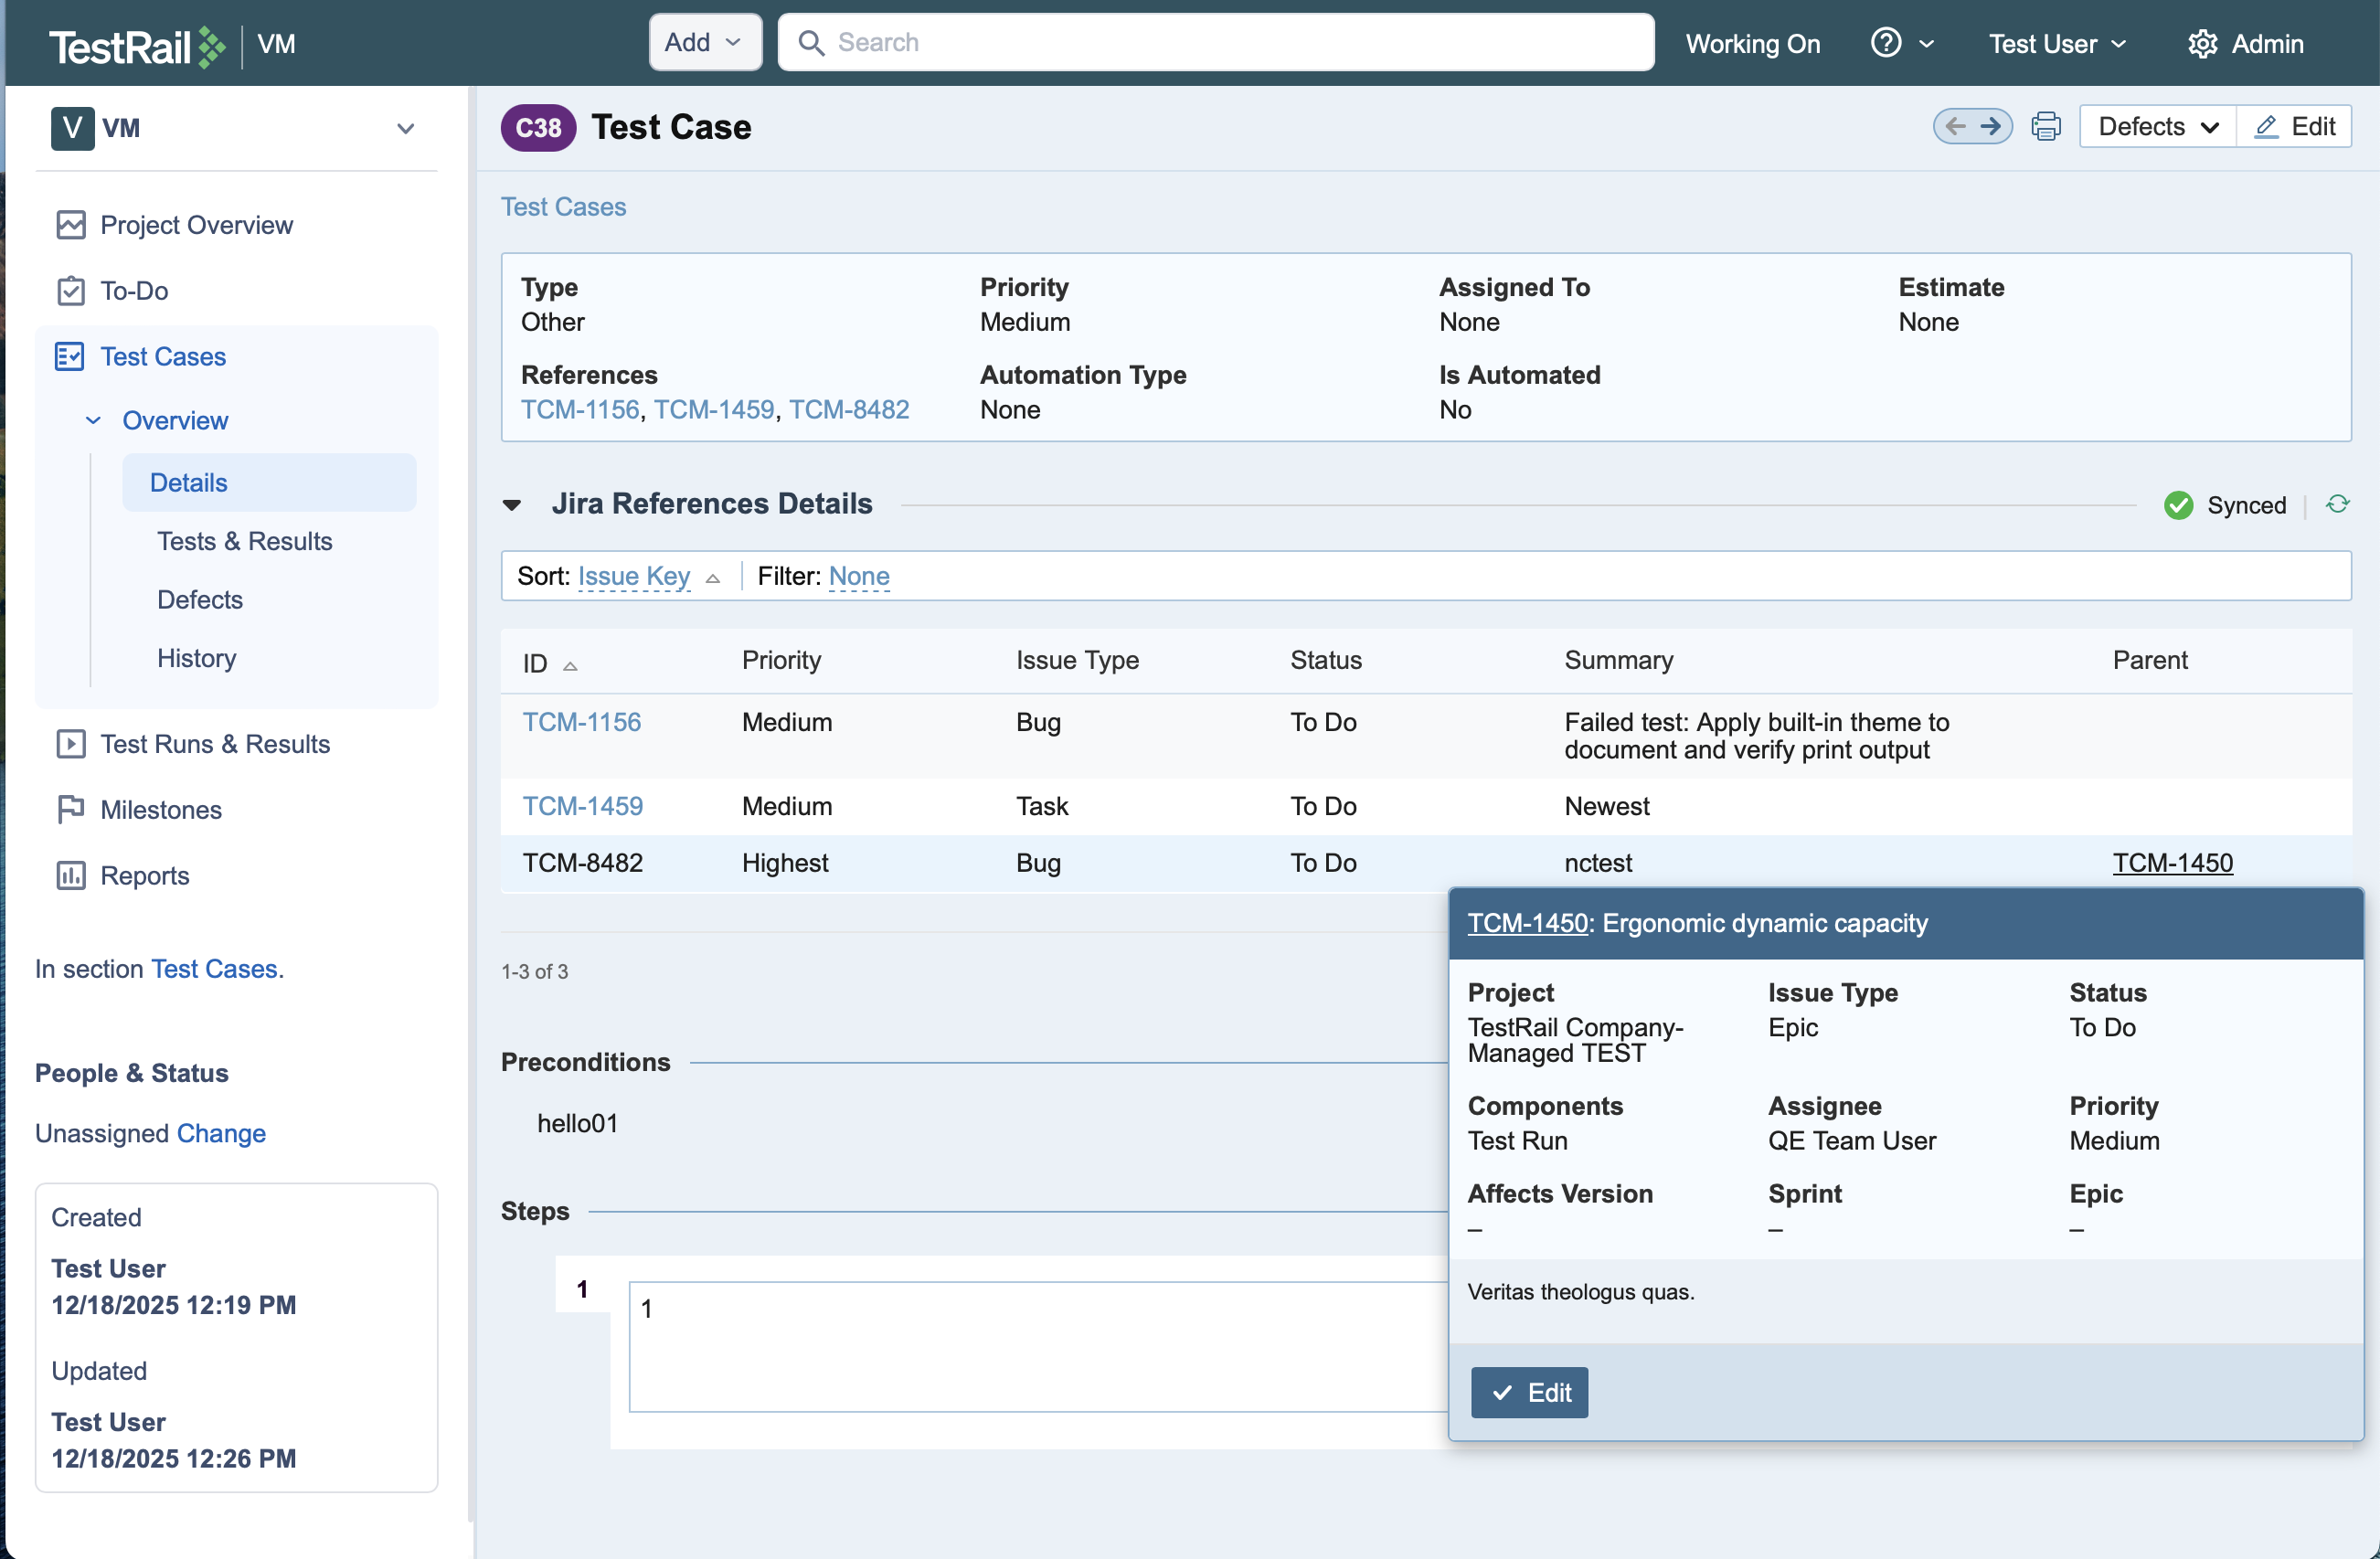Click the TestRail logo

(138, 44)
